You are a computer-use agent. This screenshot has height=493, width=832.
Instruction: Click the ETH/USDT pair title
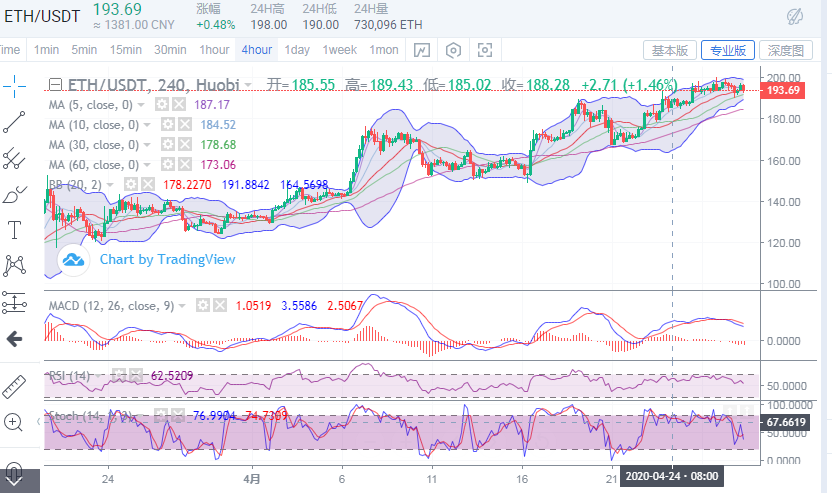click(x=42, y=16)
